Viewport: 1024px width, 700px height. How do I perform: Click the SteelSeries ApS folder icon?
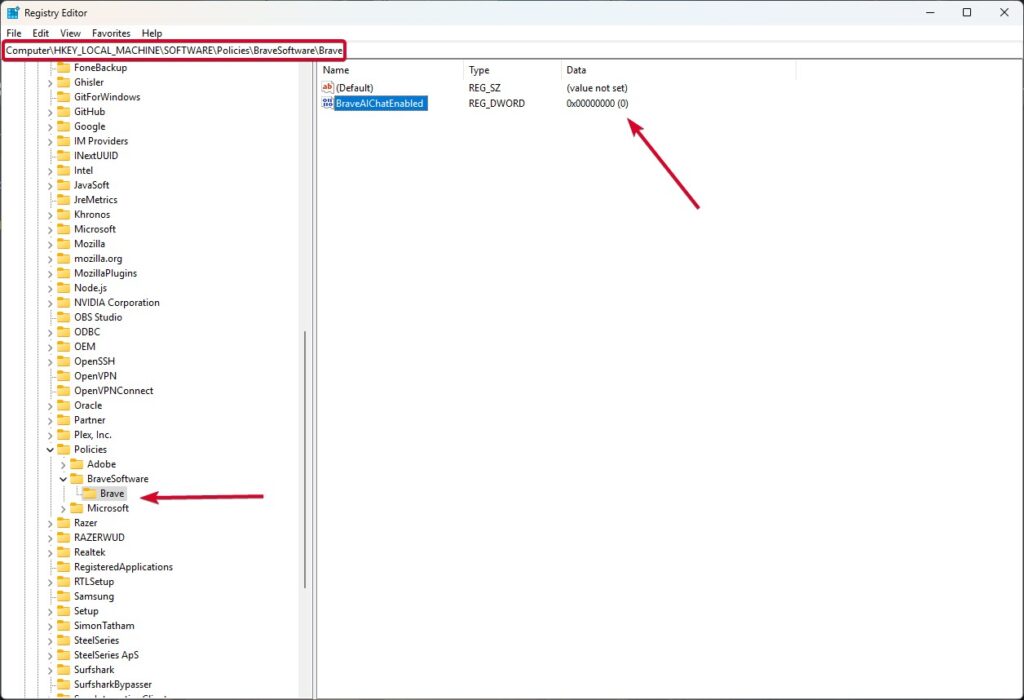tap(63, 655)
